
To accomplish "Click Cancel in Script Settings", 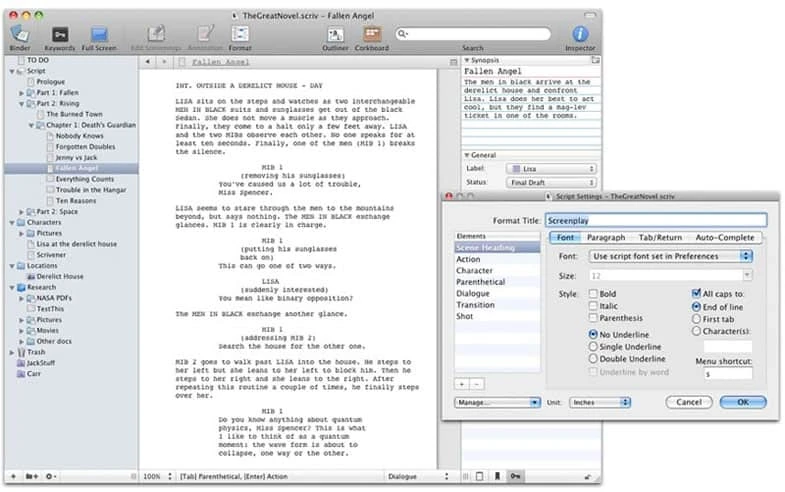I will pyautogui.click(x=689, y=402).
